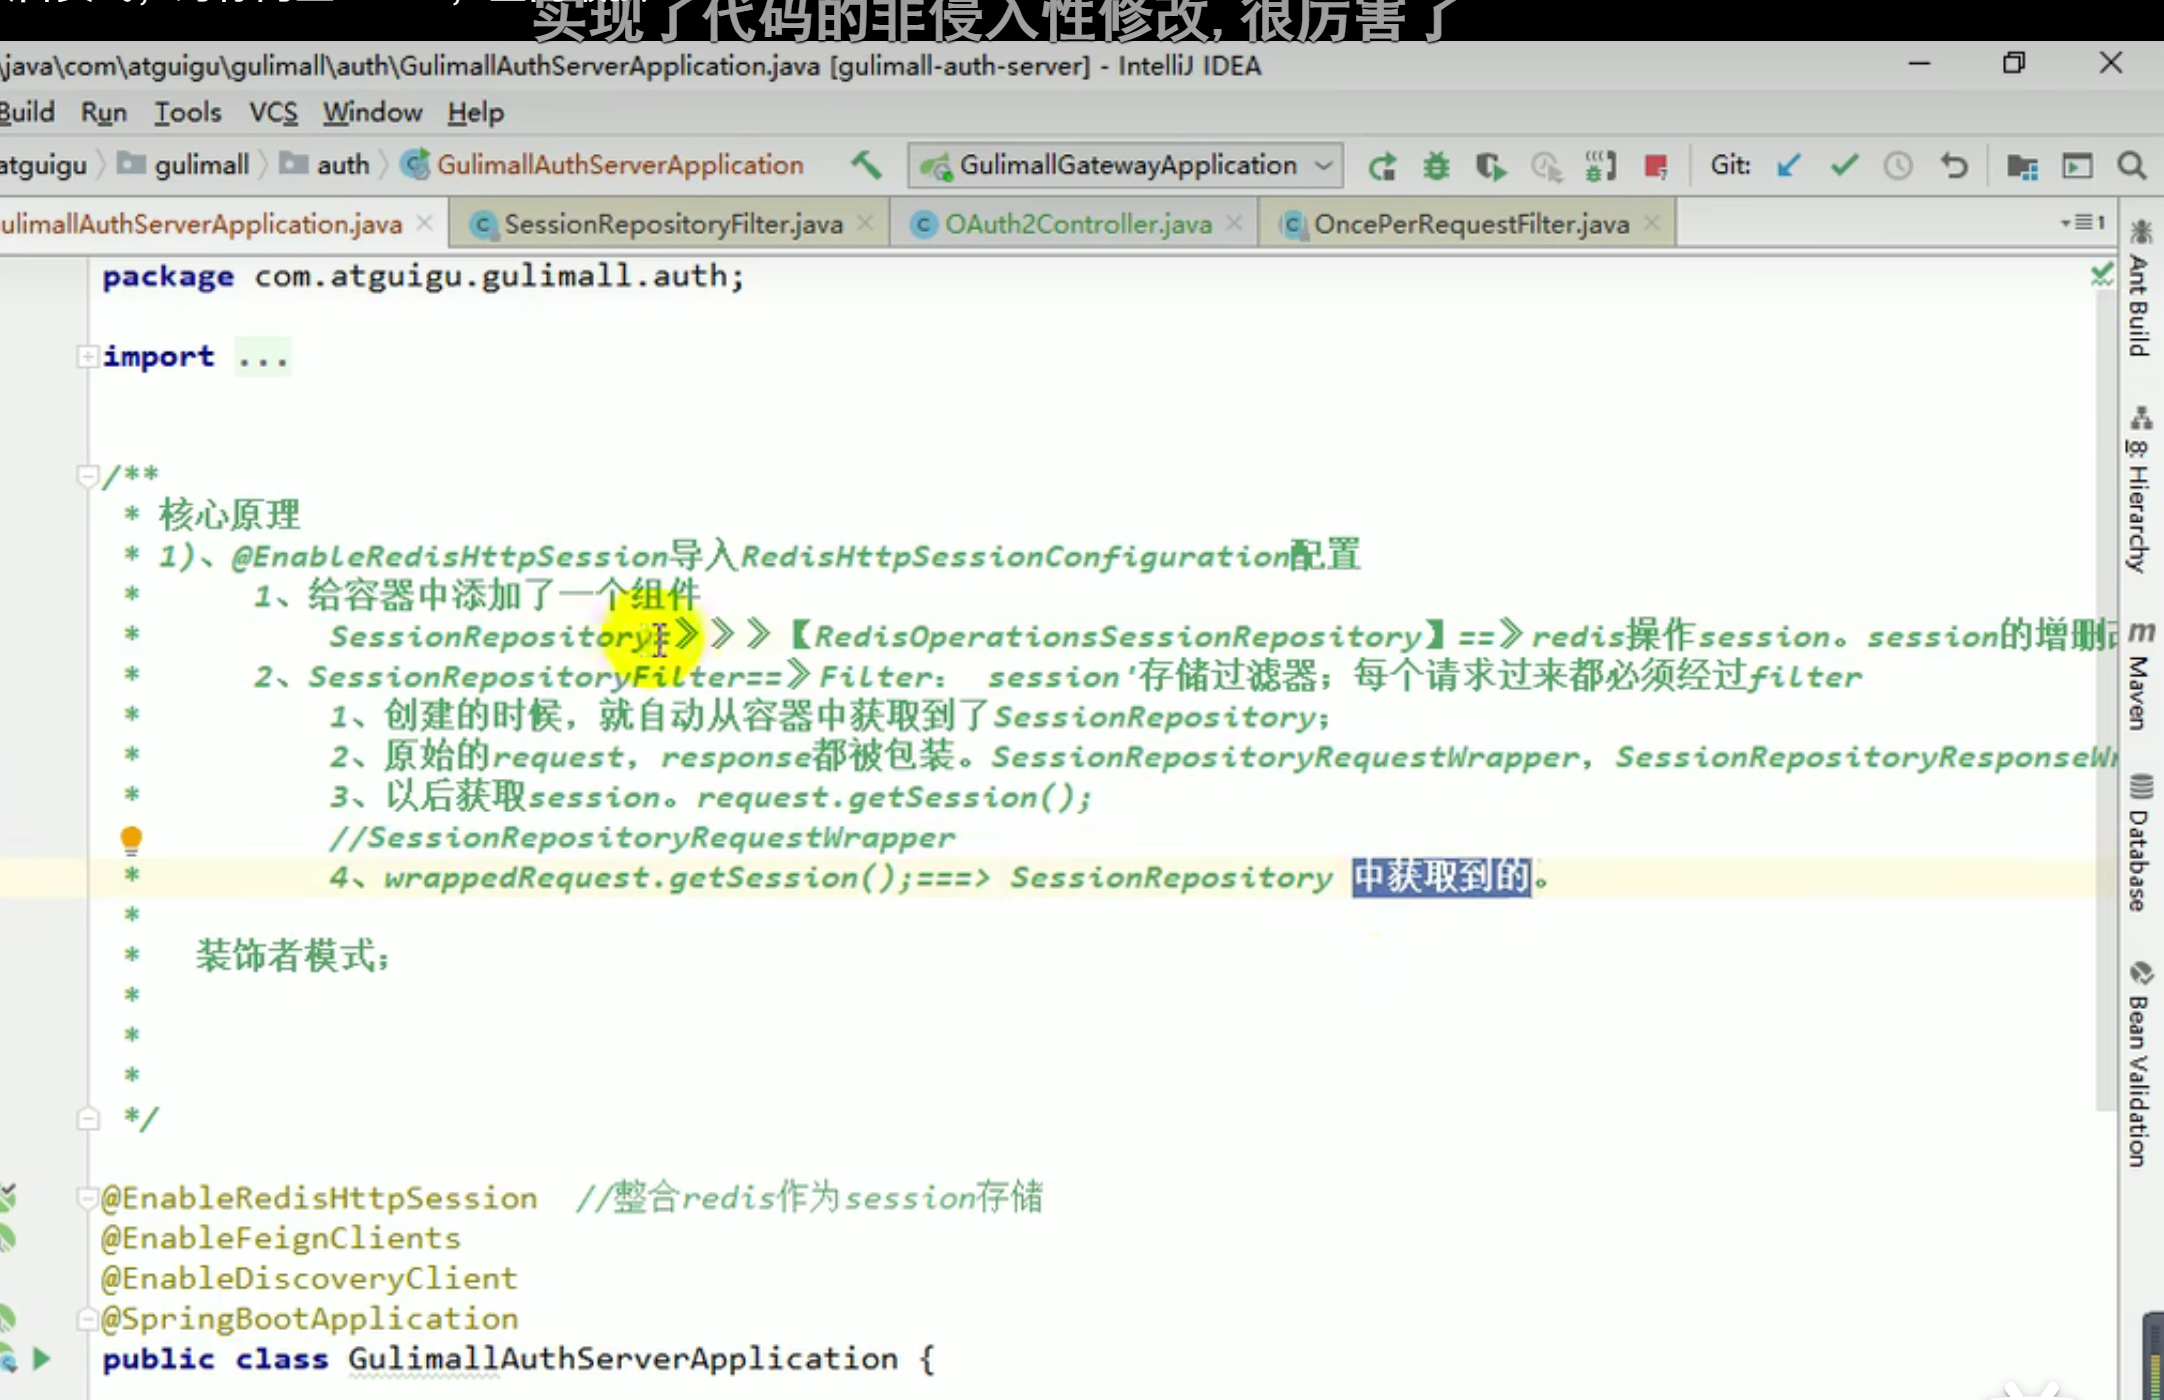The image size is (2164, 1400).
Task: Rerun the application with the green arrow
Action: 1382,166
